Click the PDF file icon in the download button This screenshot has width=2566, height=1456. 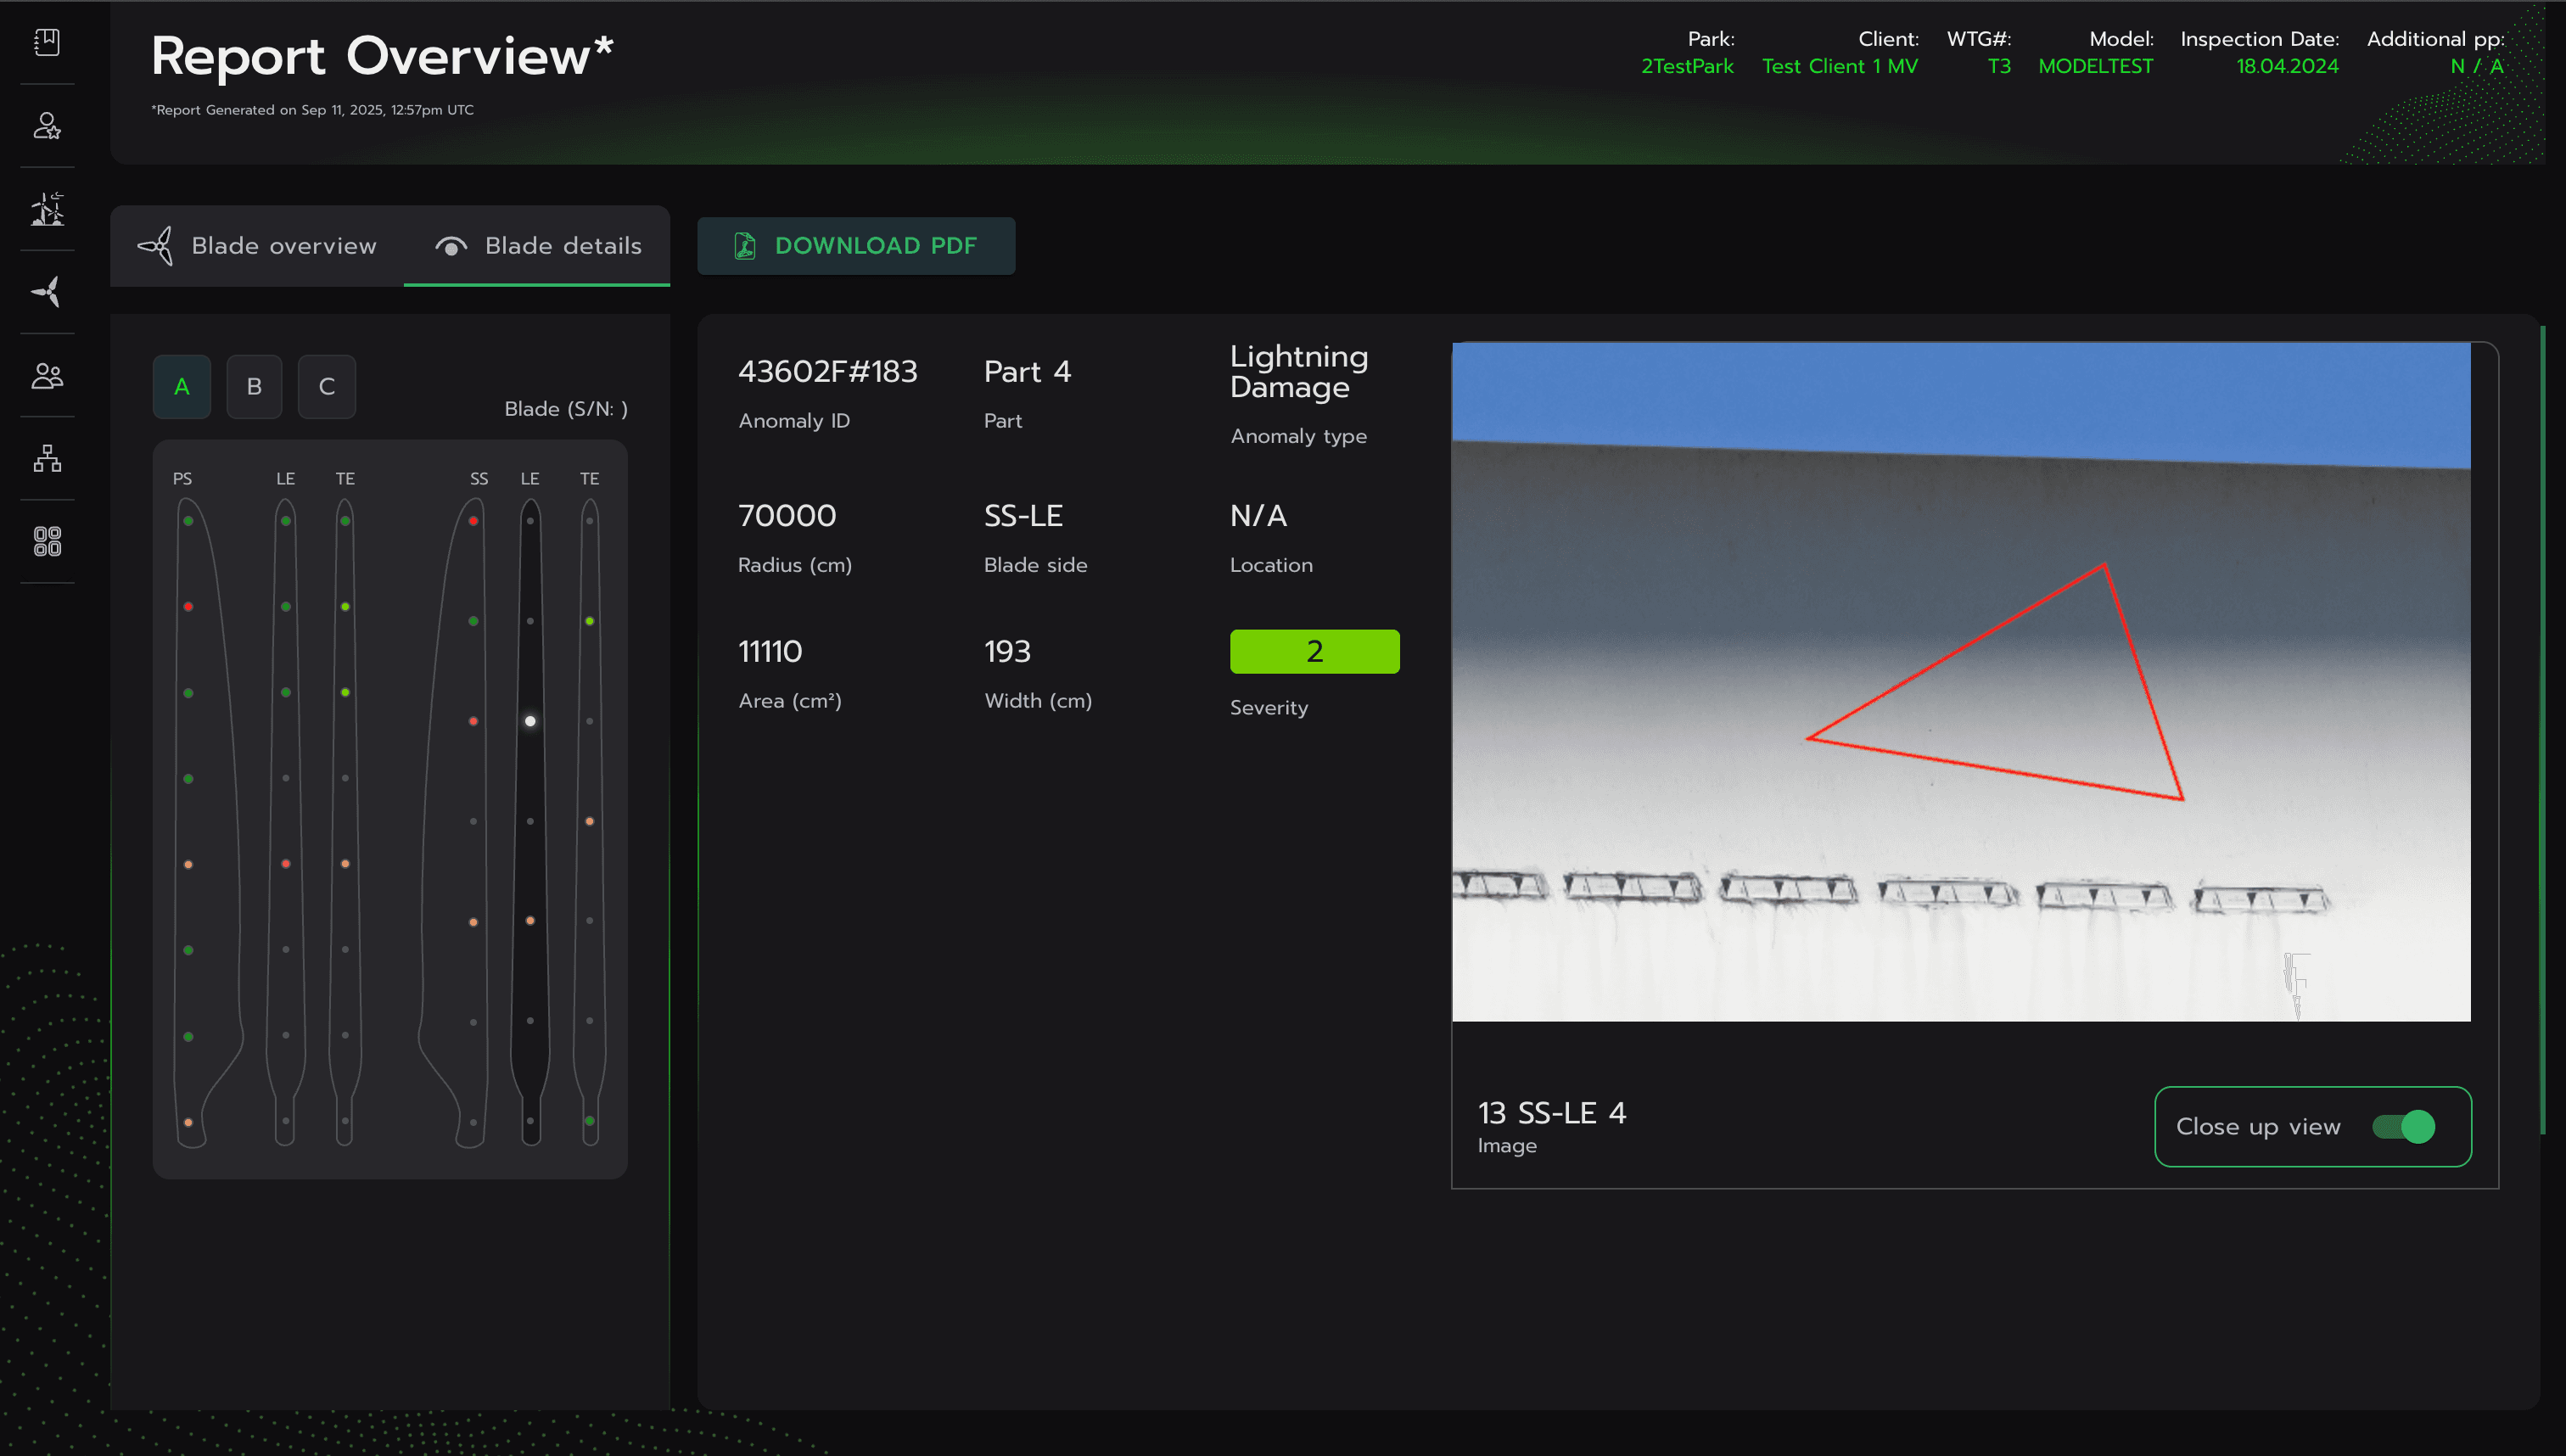(745, 246)
